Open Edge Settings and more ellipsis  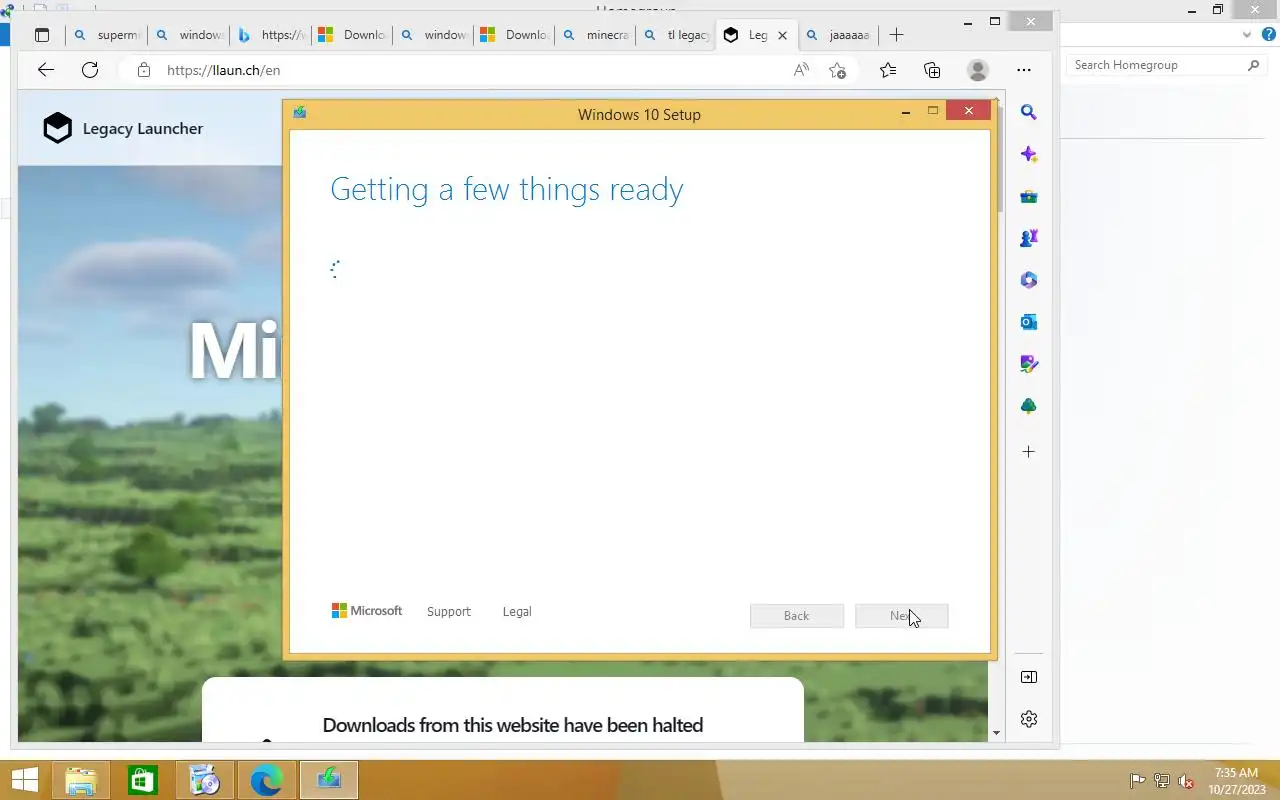pyautogui.click(x=1023, y=70)
